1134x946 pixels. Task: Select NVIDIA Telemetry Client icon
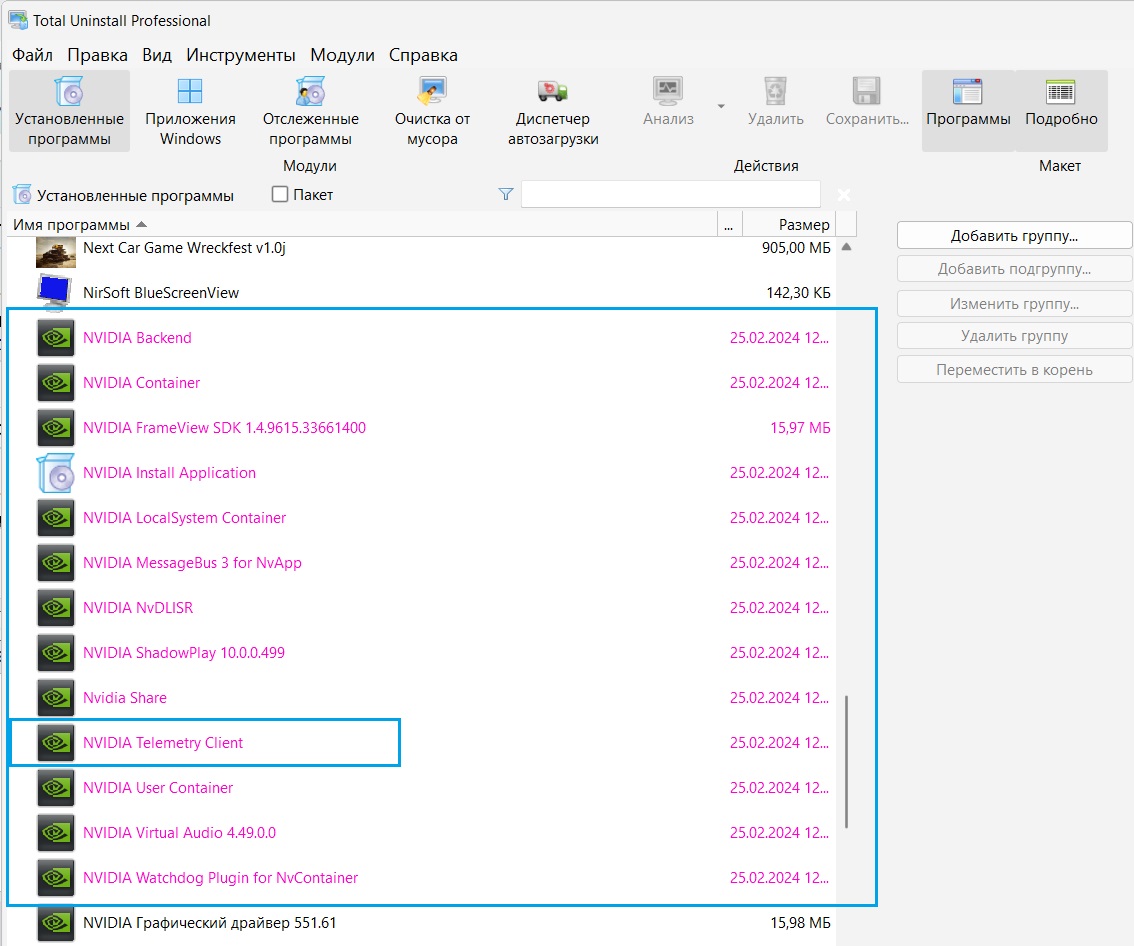56,743
